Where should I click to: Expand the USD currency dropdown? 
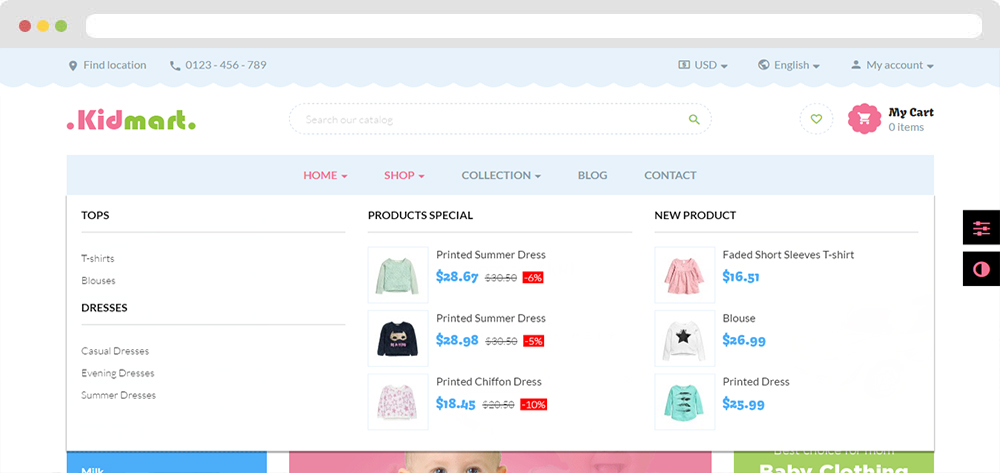[x=703, y=65]
